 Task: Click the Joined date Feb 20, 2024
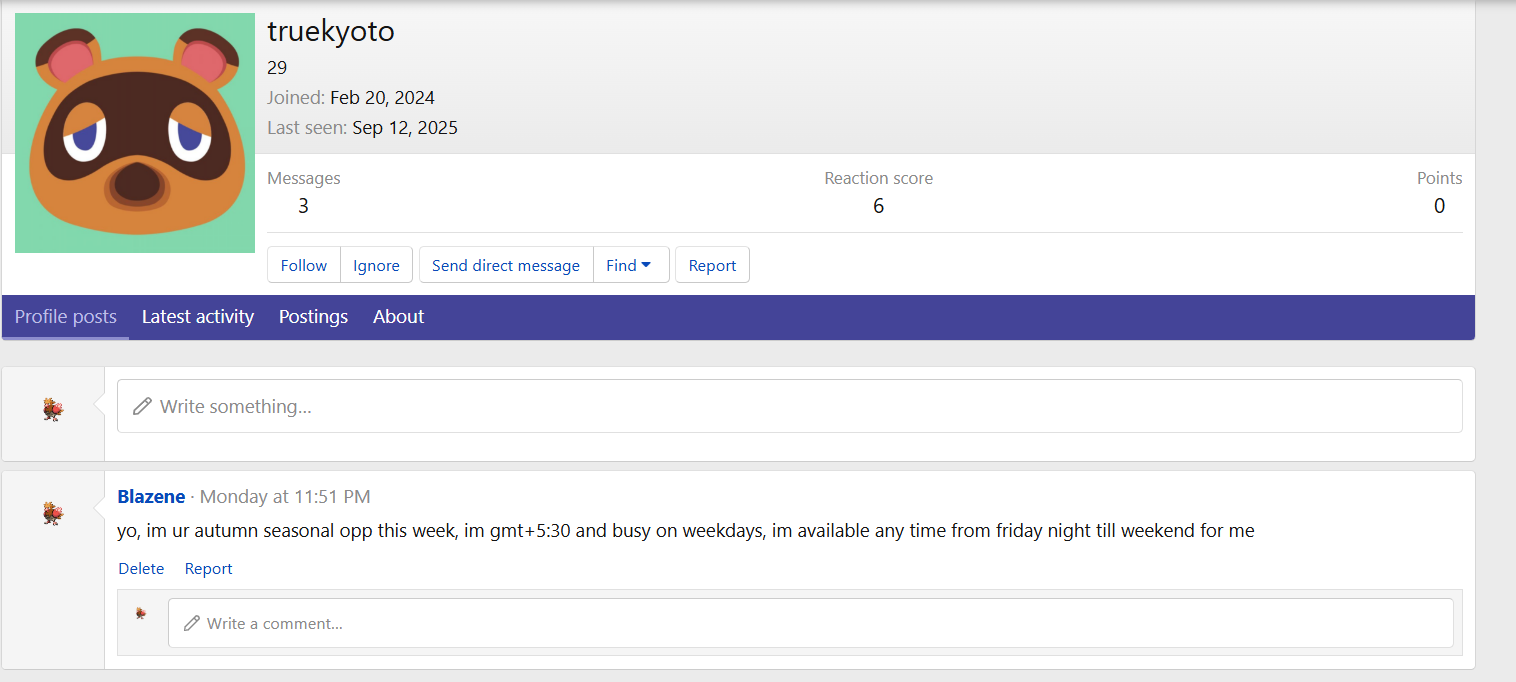click(382, 97)
